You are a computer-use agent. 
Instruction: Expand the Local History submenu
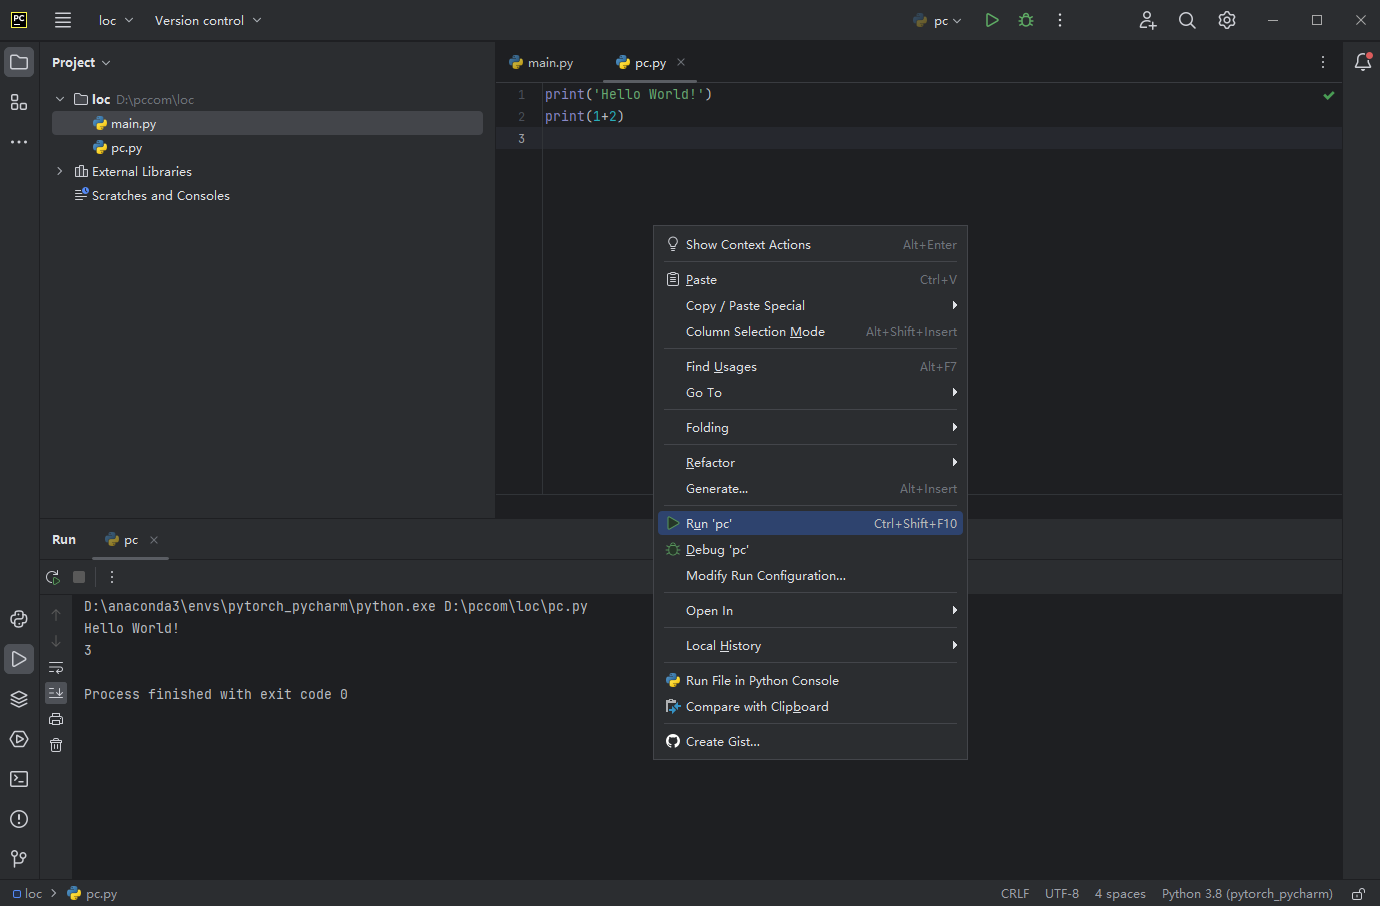810,646
